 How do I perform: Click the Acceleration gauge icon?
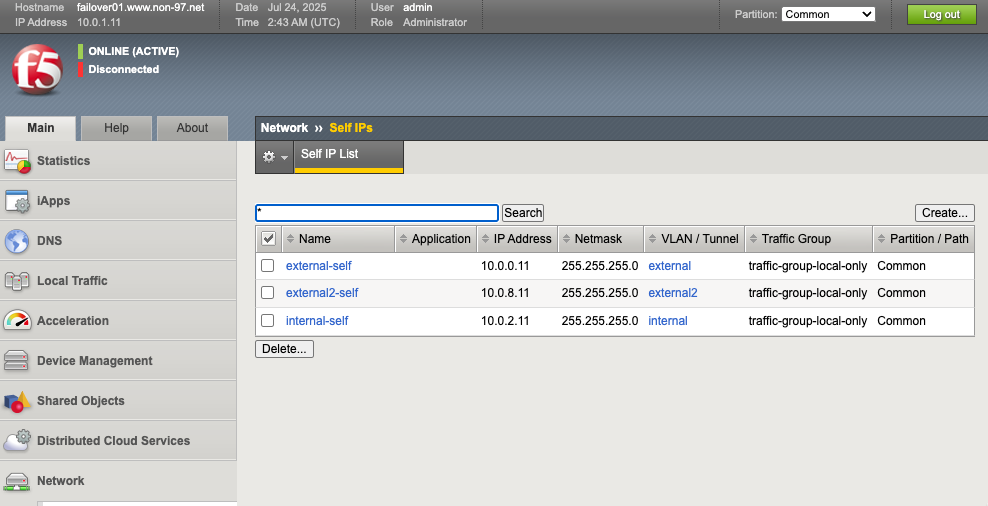pos(17,321)
